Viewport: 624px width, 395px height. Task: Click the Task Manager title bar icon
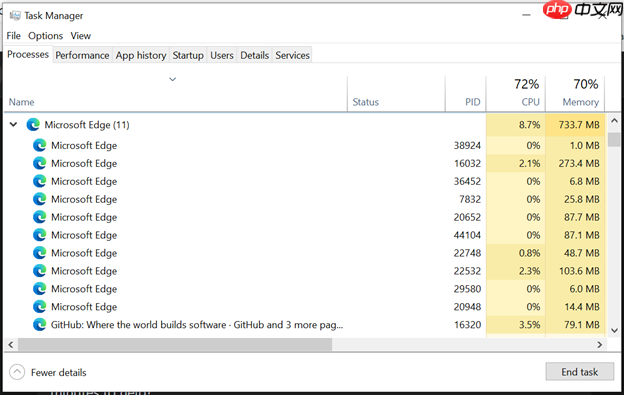(x=15, y=16)
